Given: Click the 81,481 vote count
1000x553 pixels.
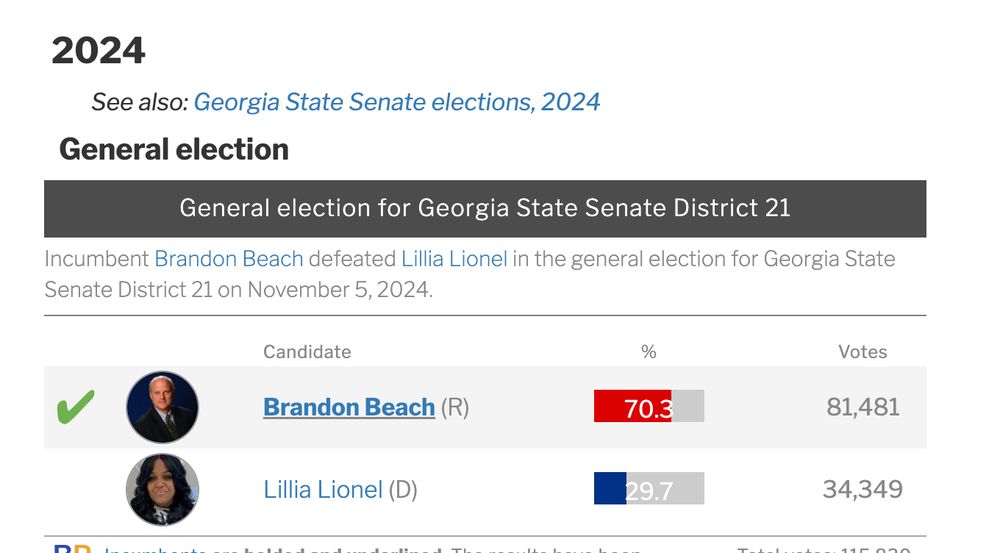Looking at the screenshot, I should [863, 407].
